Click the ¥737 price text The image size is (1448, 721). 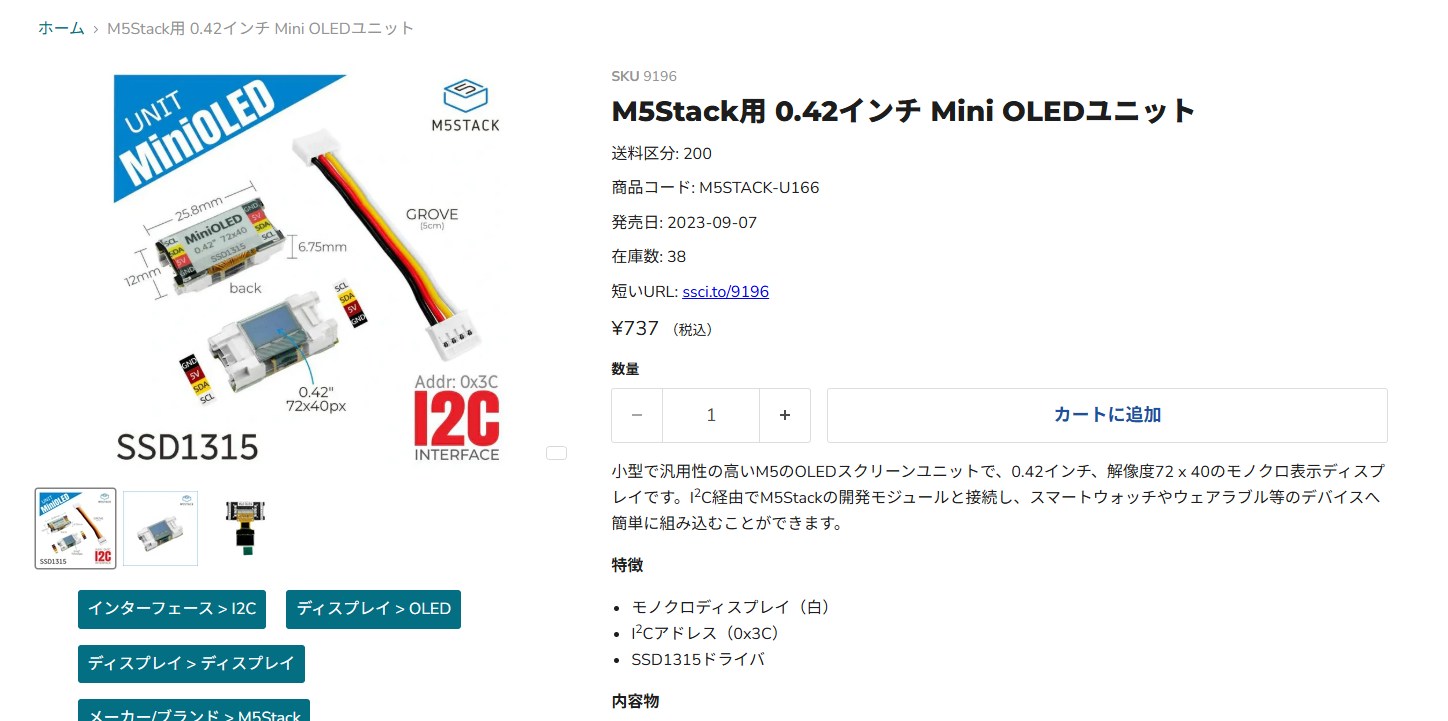(635, 328)
